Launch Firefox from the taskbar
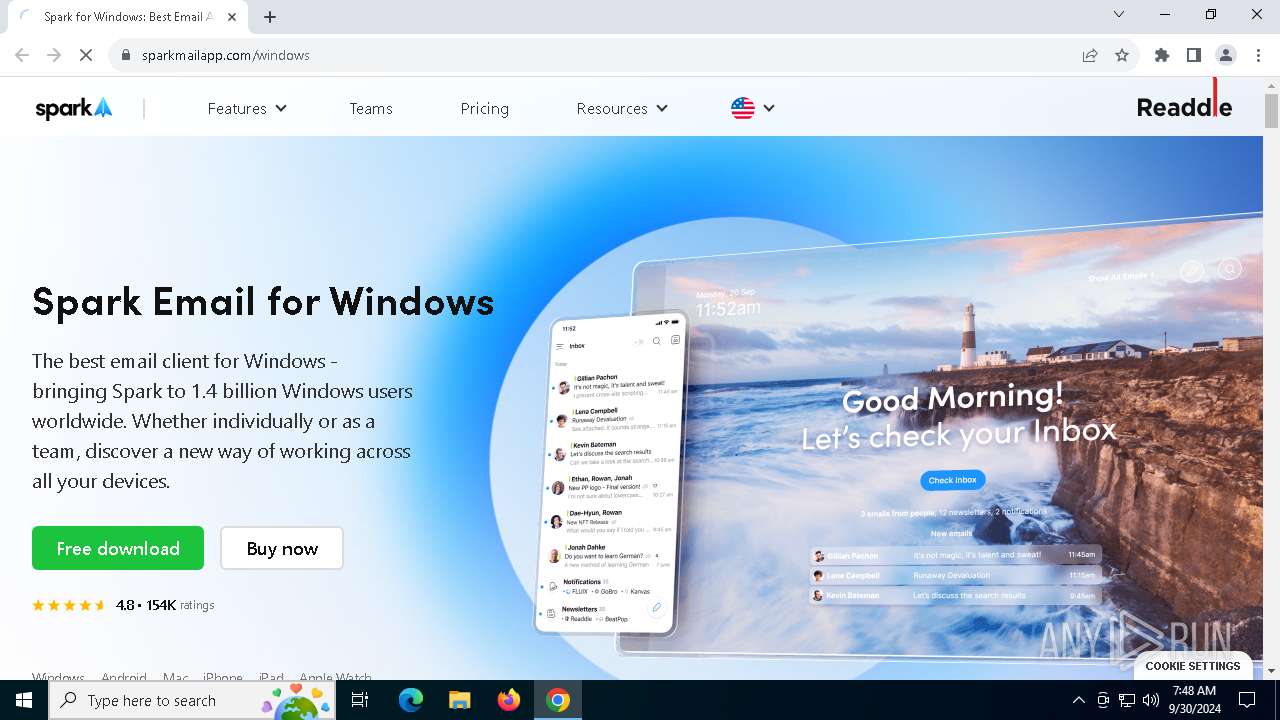 click(x=509, y=700)
